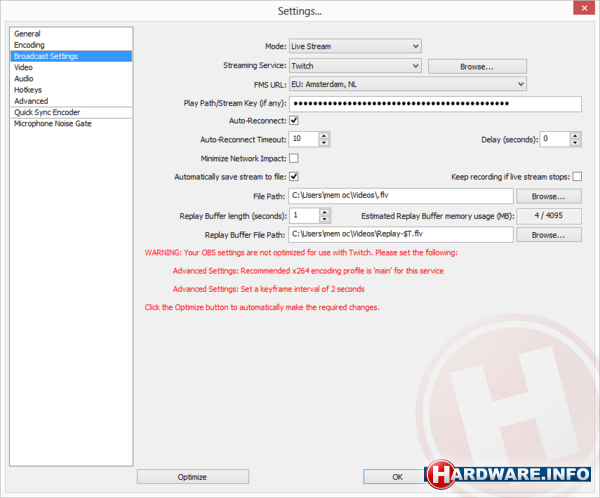Click the 'Click the Optimize button to automatically' text

click(262, 307)
